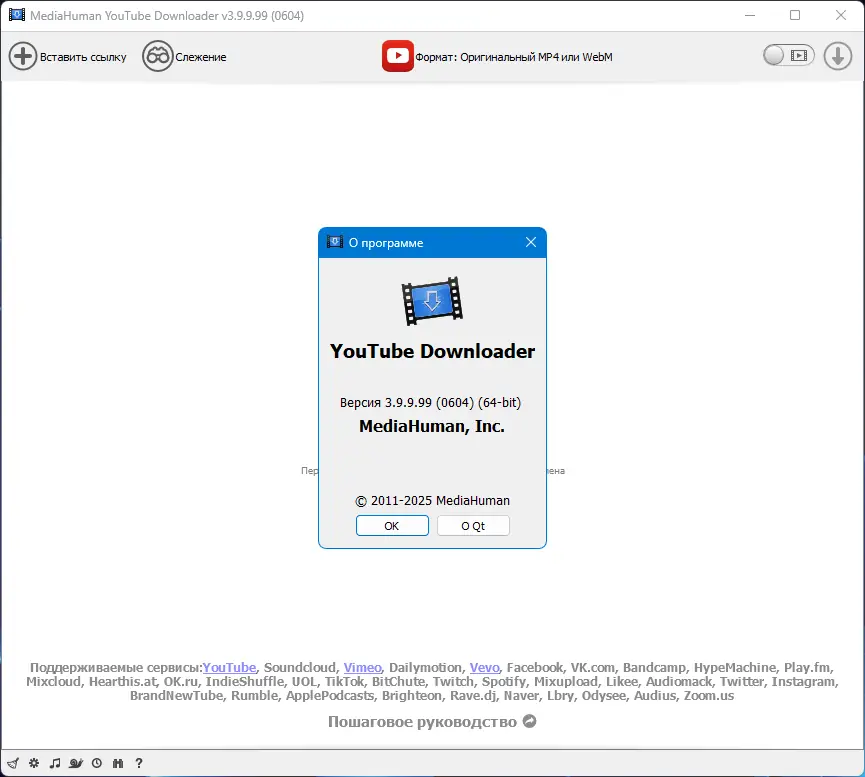Minimize the MediaHuman YouTube Downloader window
This screenshot has height=777, width=865.
click(750, 15)
